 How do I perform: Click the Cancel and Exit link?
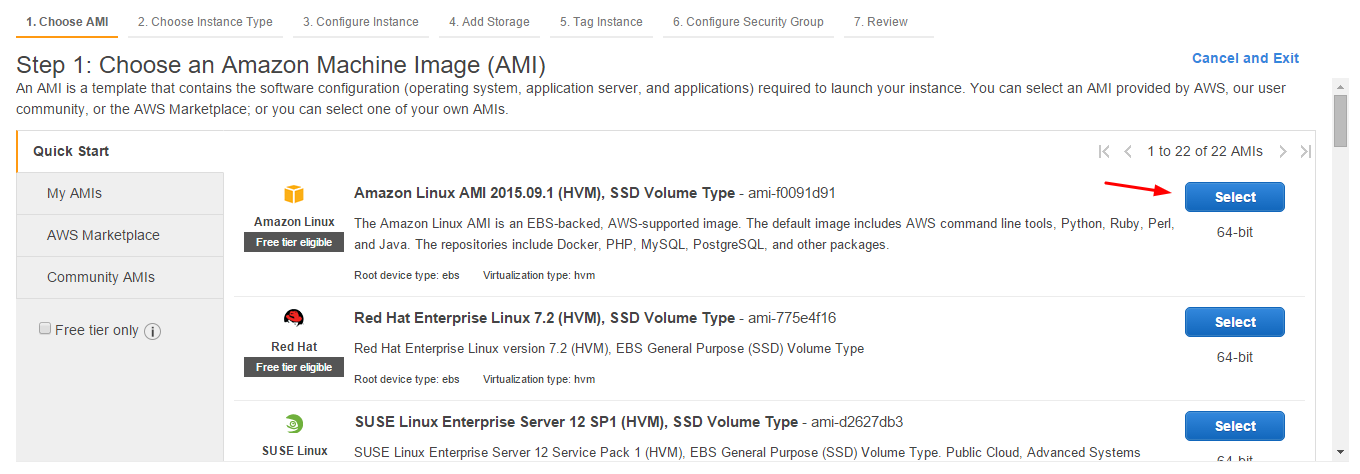point(1245,58)
